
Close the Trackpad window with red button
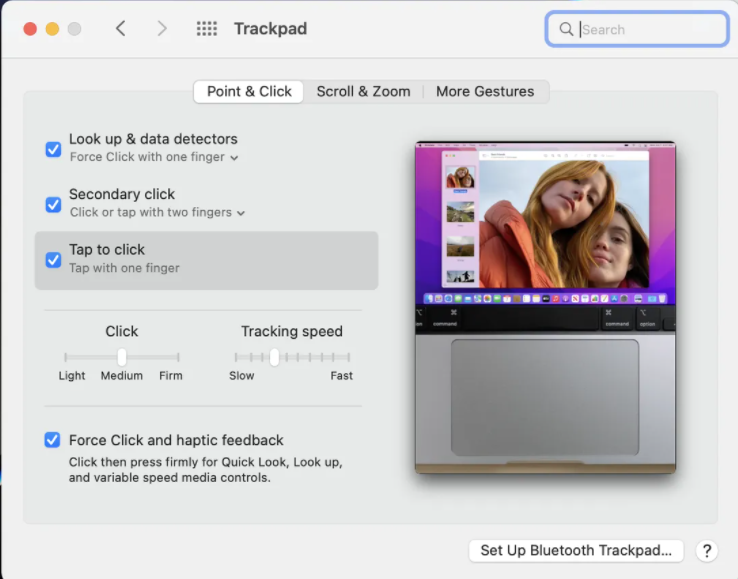click(x=30, y=29)
